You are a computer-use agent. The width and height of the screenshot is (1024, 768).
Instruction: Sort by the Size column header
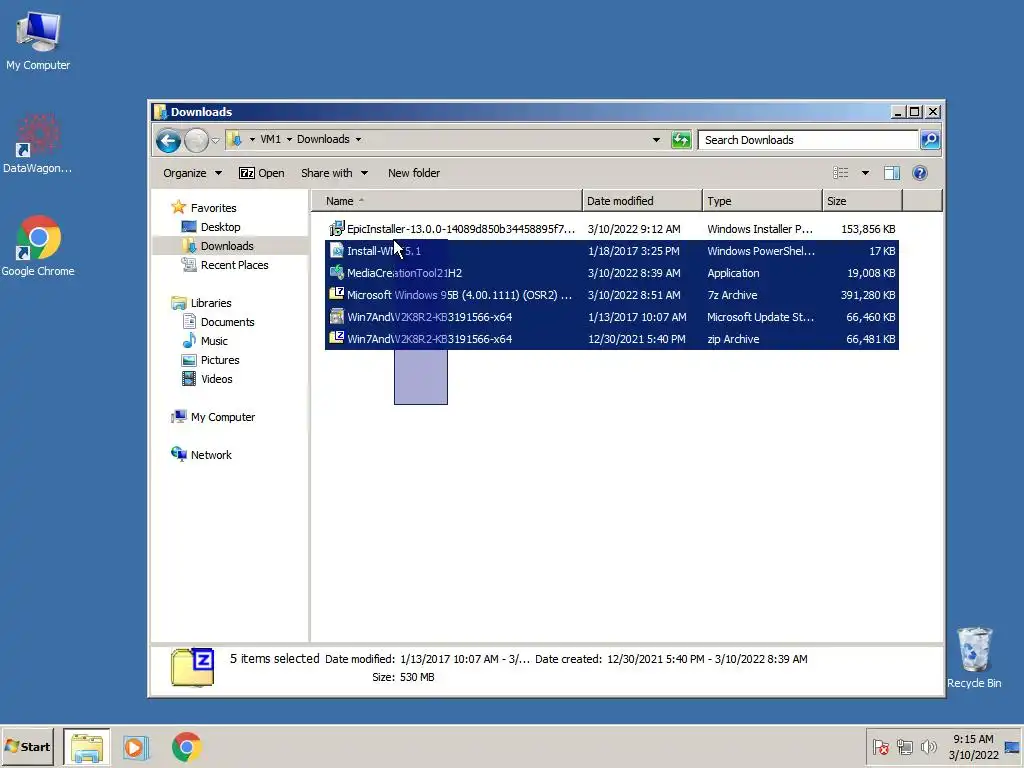(862, 201)
